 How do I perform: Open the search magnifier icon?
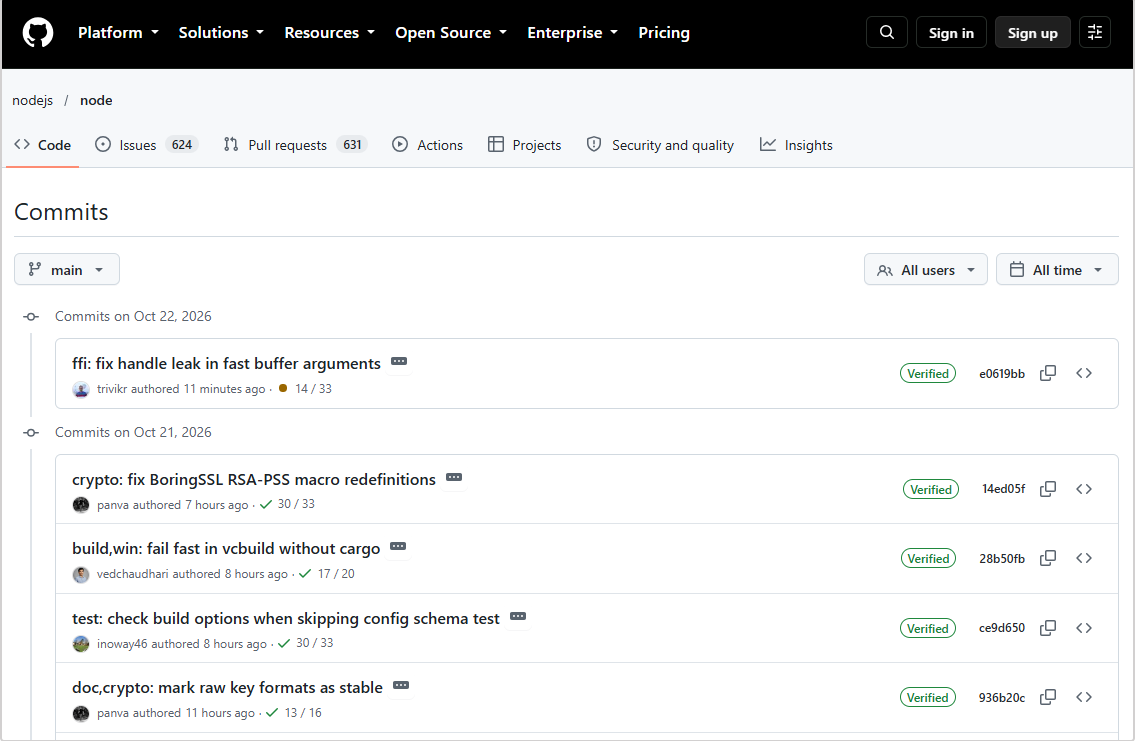[887, 33]
